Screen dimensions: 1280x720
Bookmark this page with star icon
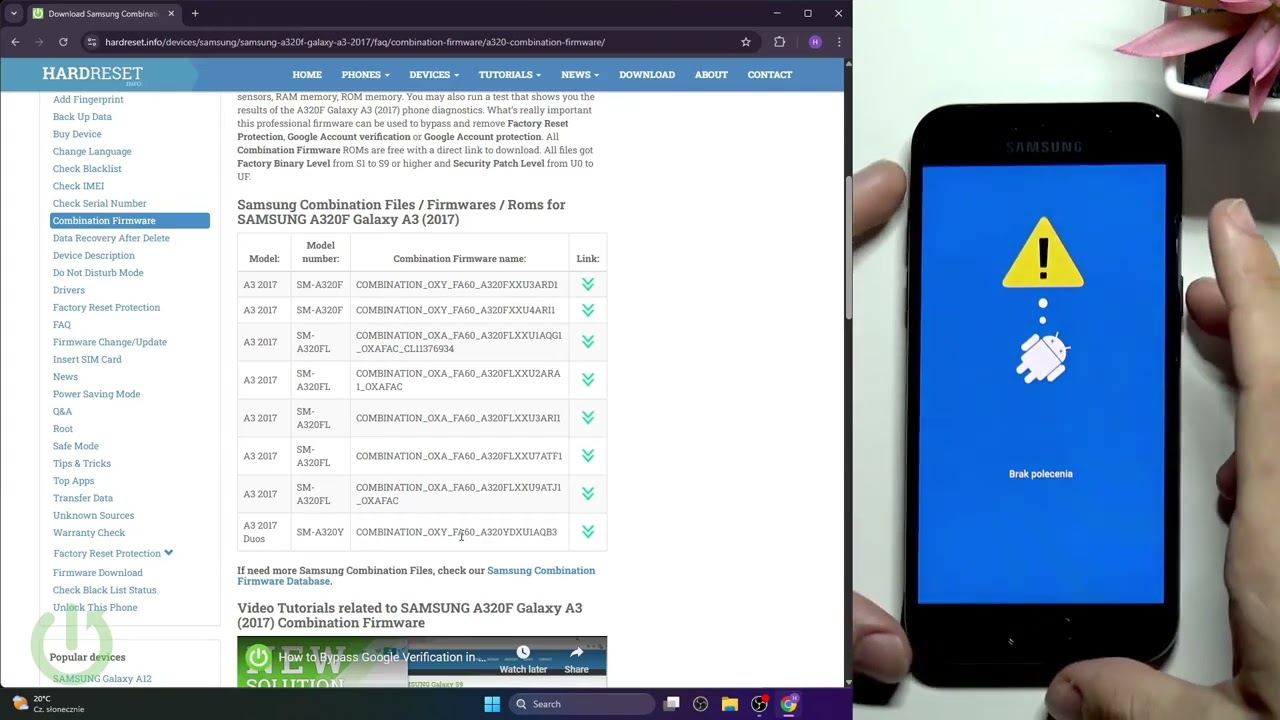746,42
